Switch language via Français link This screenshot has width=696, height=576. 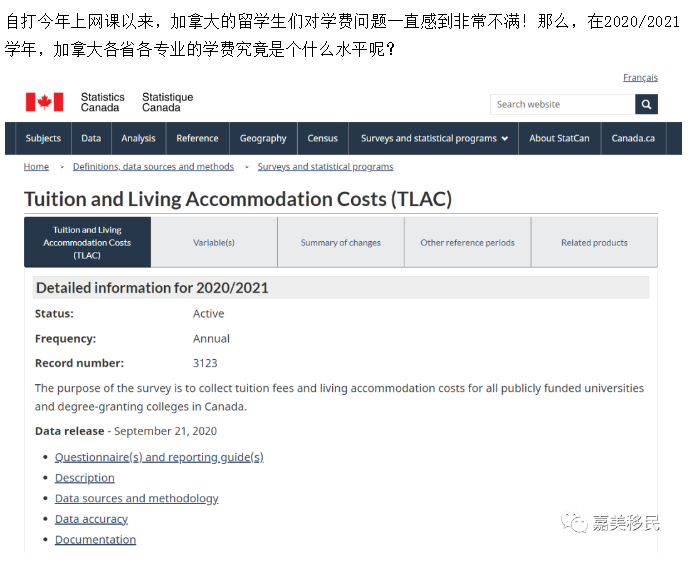click(x=640, y=78)
